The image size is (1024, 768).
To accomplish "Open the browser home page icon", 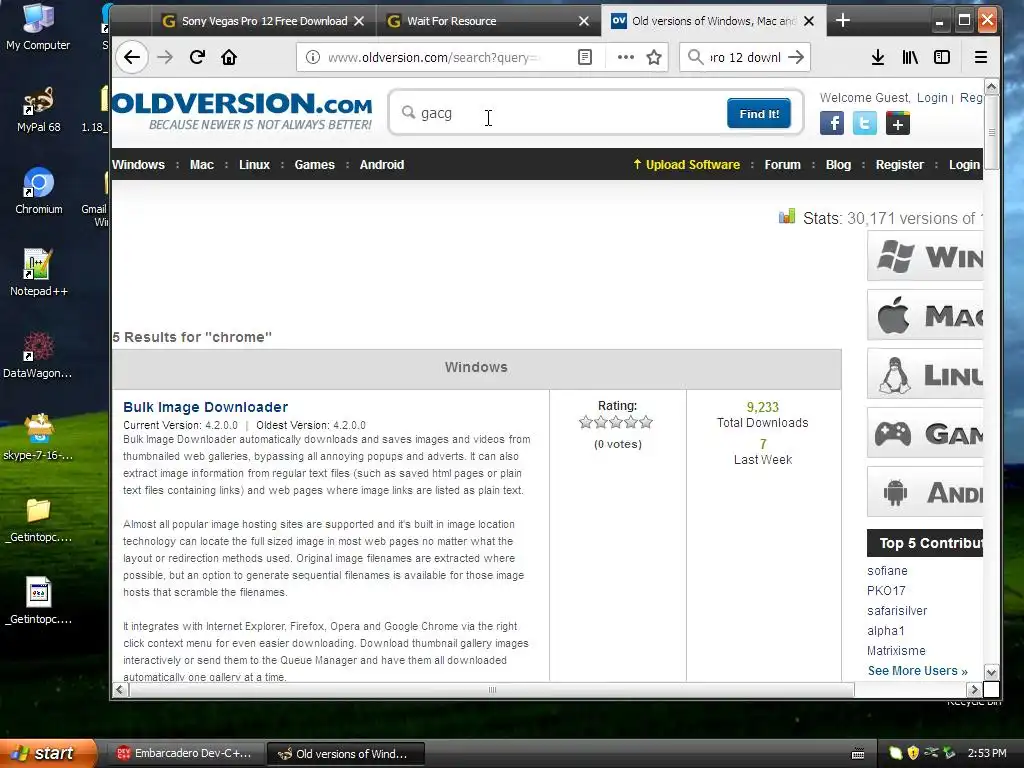I will click(x=229, y=57).
